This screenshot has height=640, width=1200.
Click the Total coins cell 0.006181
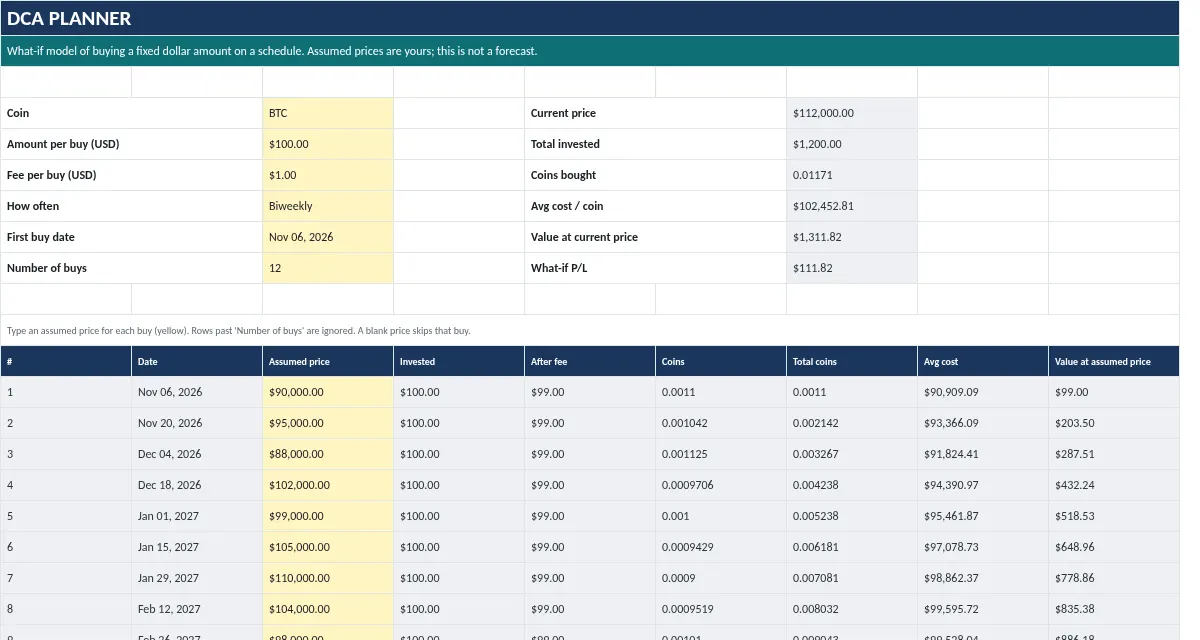point(852,547)
